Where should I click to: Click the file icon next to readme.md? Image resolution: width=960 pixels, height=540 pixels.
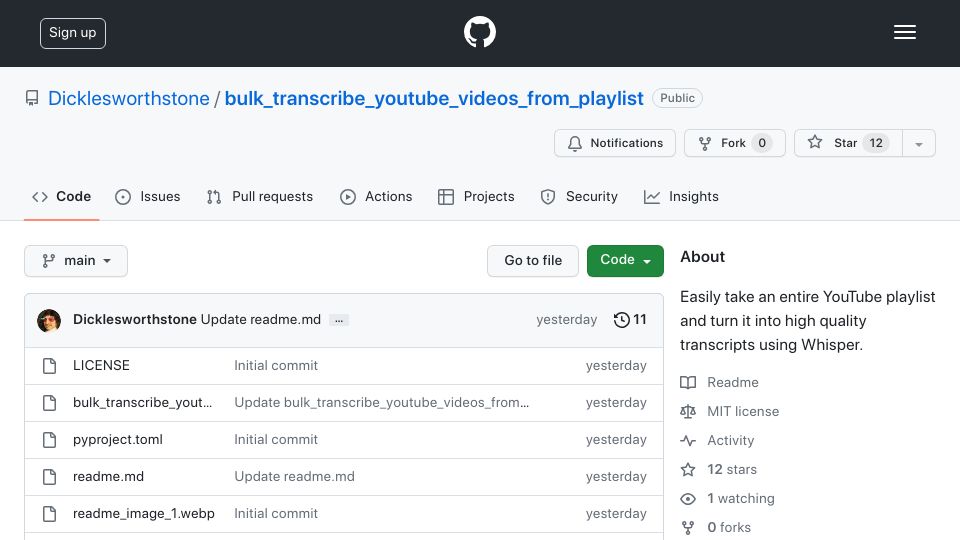[50, 477]
